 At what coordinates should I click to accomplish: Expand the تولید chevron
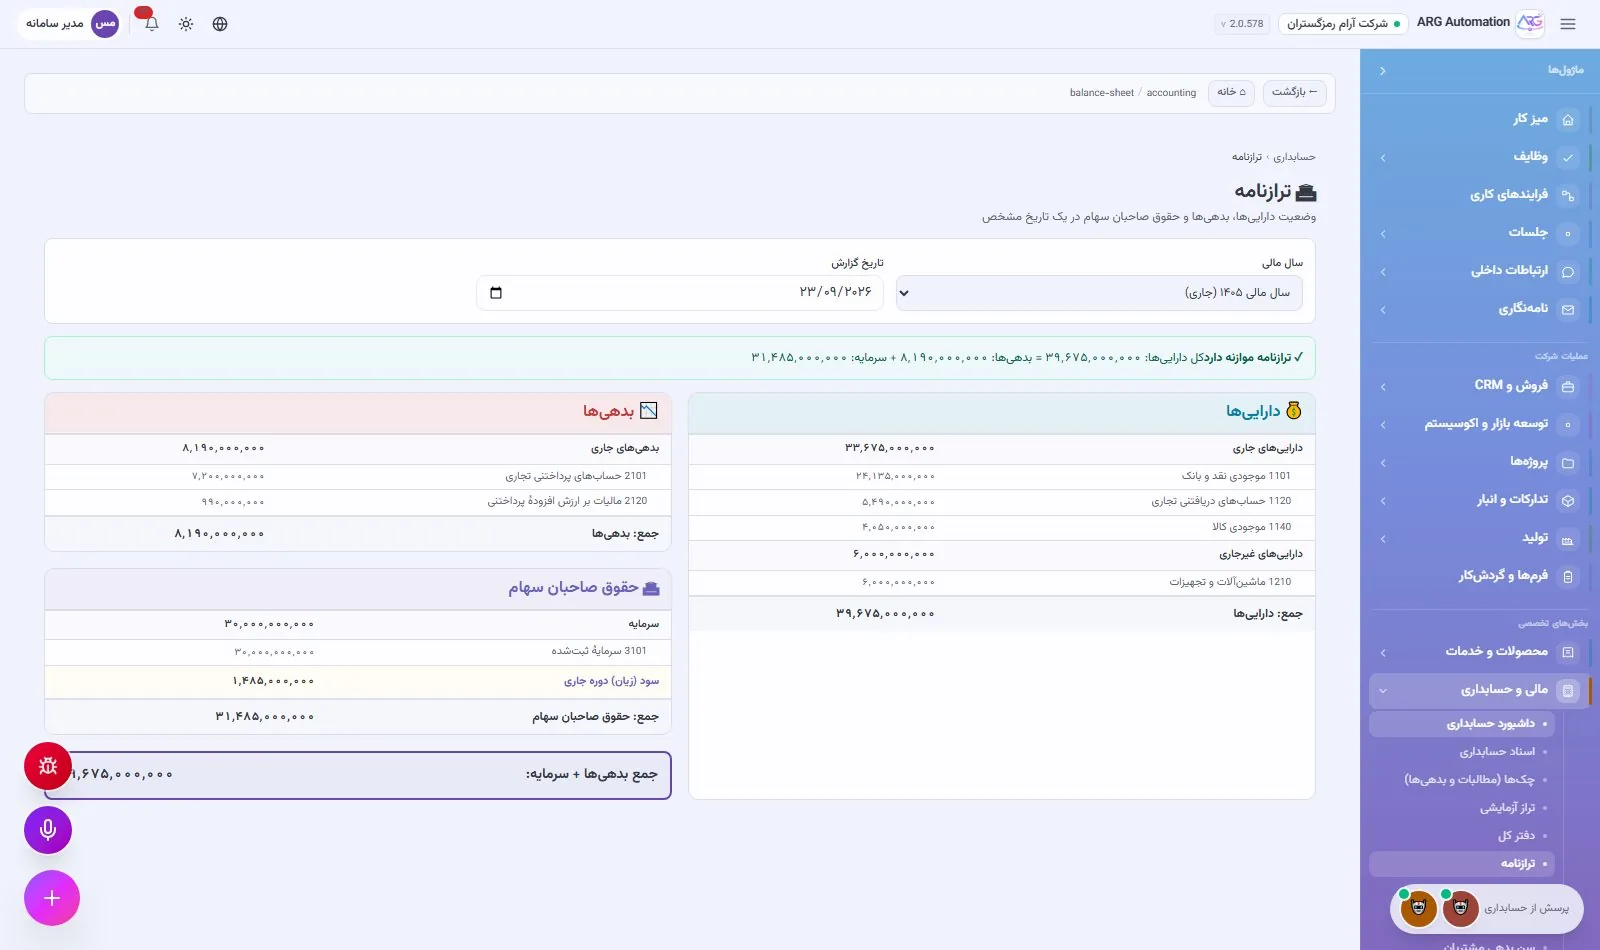(1382, 539)
